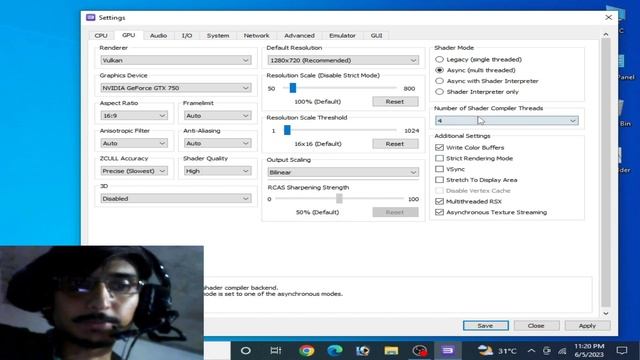Open File Explorer from the taskbar
Viewport: 640px width, 360px height.
pos(391,351)
